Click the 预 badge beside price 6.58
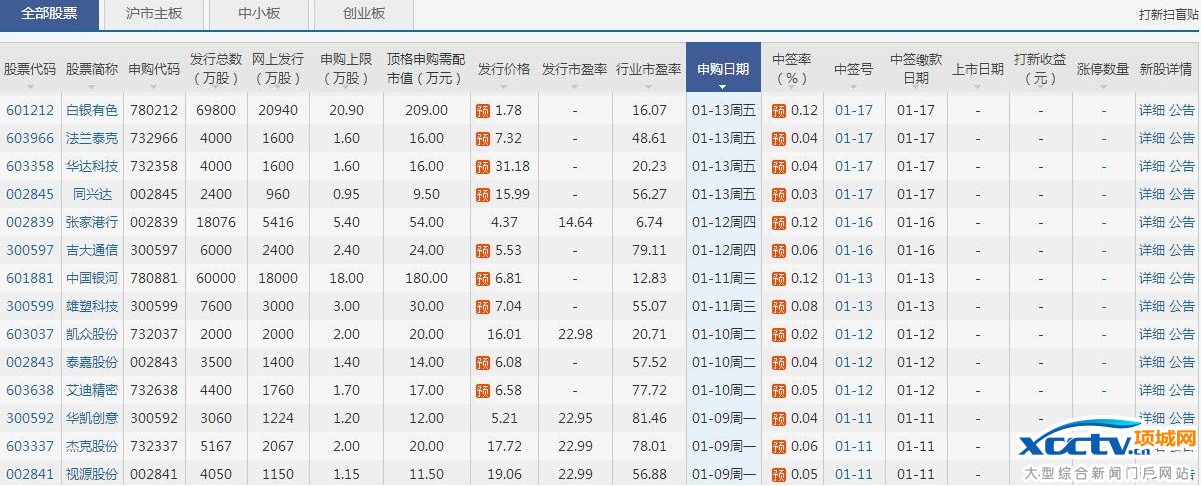 pos(483,391)
